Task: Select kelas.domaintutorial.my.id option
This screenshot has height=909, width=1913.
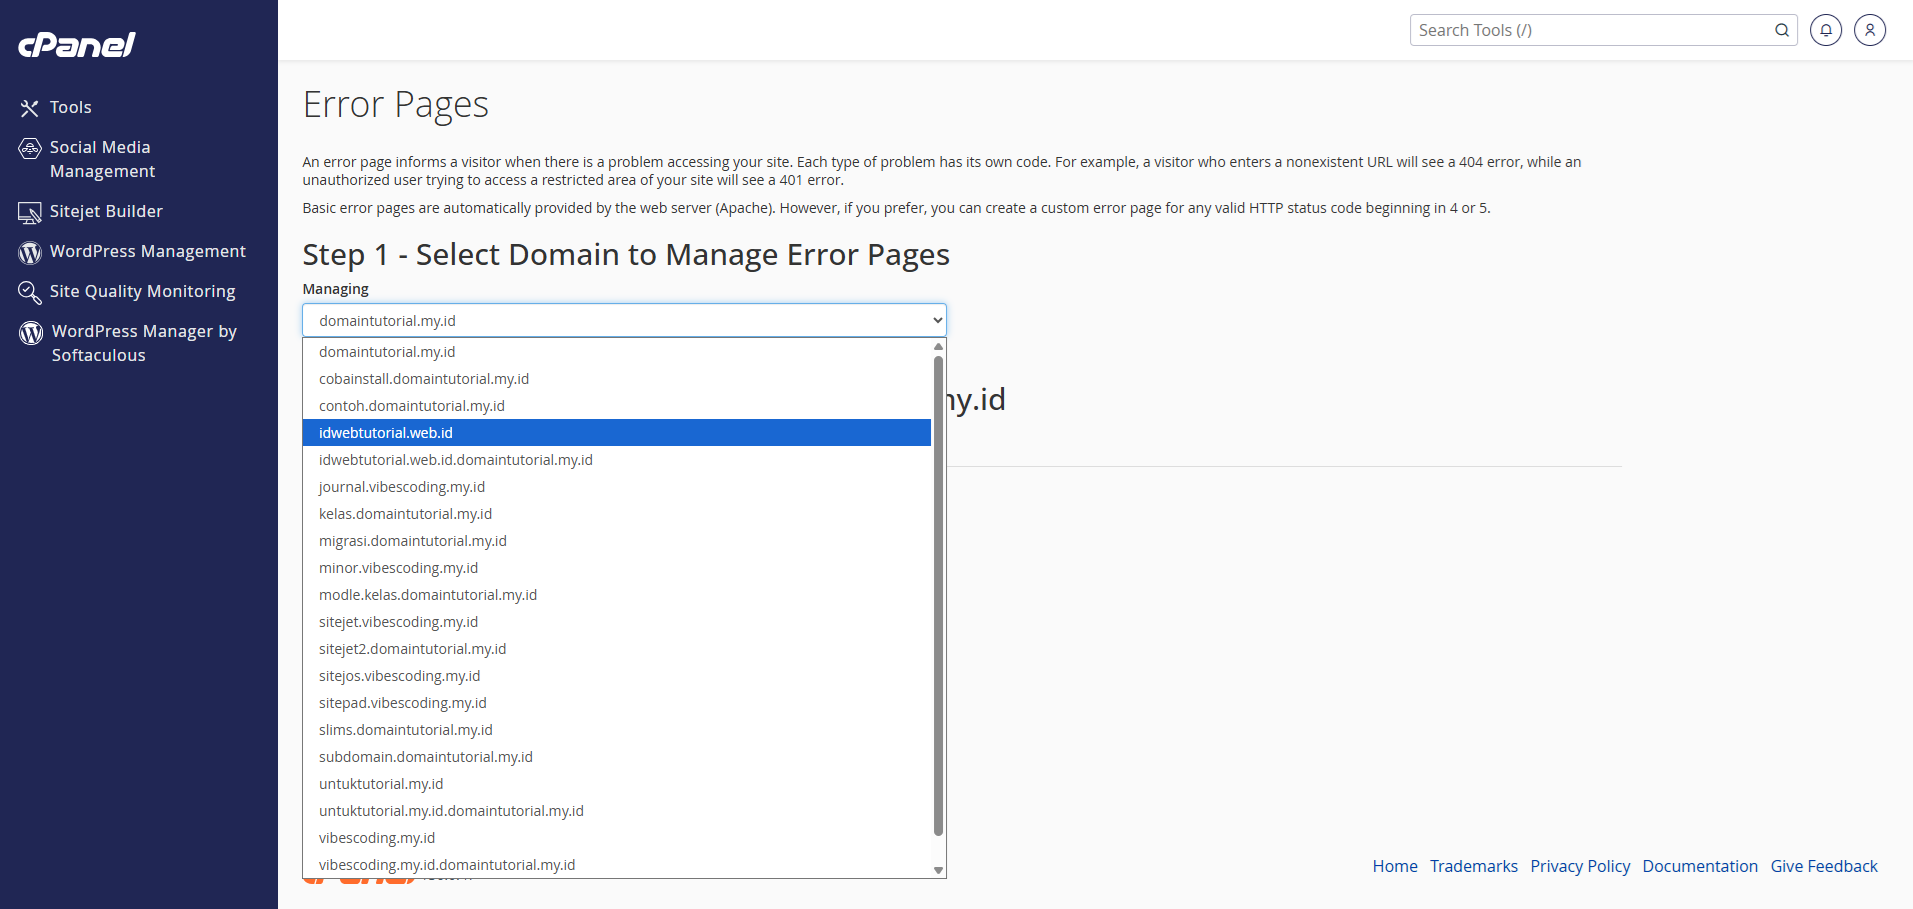Action: 617,514
